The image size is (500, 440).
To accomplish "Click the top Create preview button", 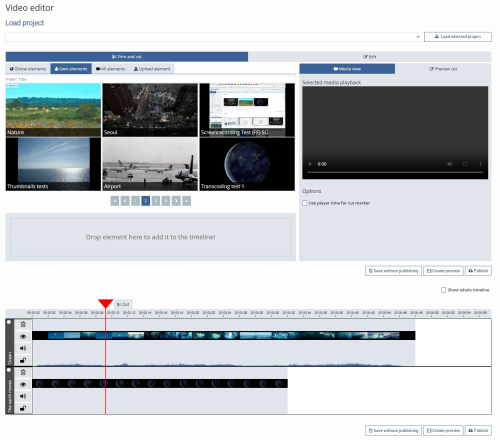I will pos(443,271).
